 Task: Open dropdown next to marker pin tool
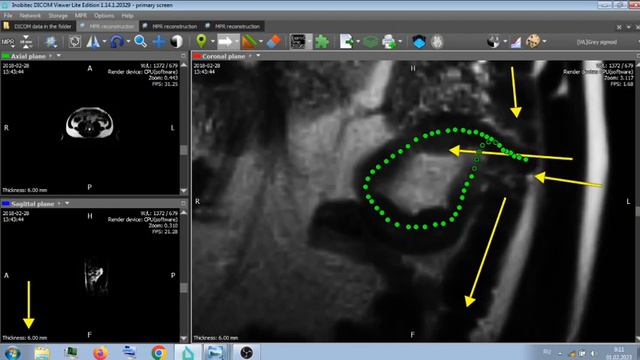pyautogui.click(x=212, y=42)
